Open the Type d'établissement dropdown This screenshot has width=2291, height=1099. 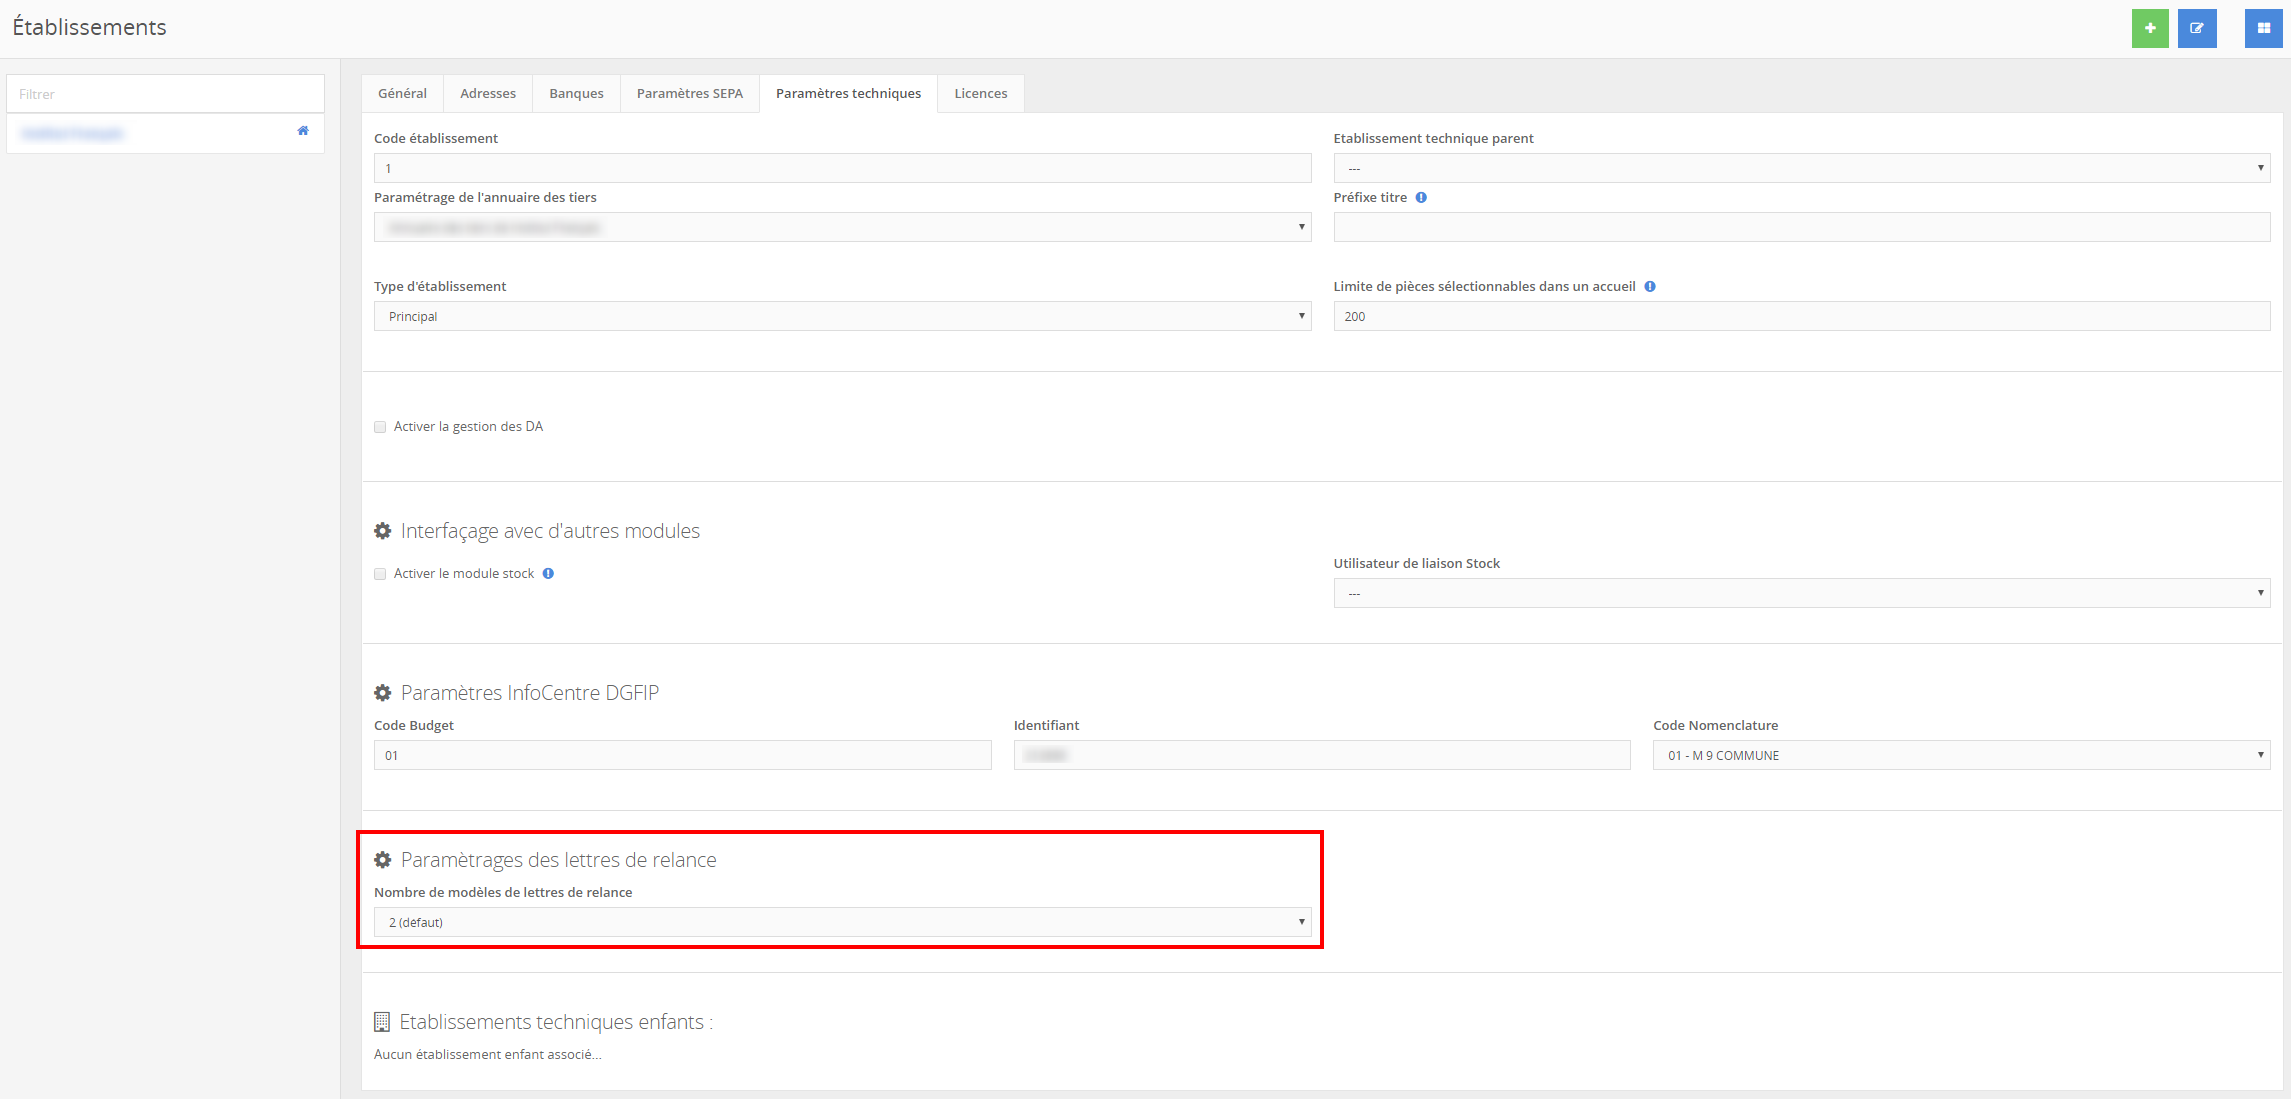pos(842,317)
